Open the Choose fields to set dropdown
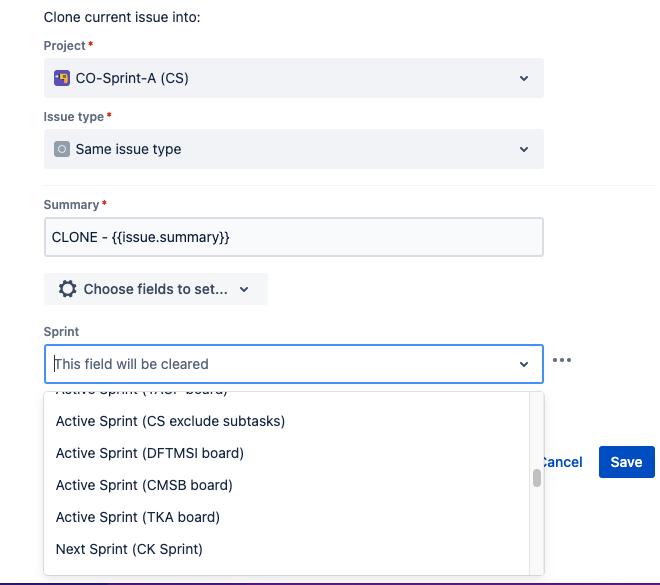Screen dimensions: 660x585 (x=156, y=289)
